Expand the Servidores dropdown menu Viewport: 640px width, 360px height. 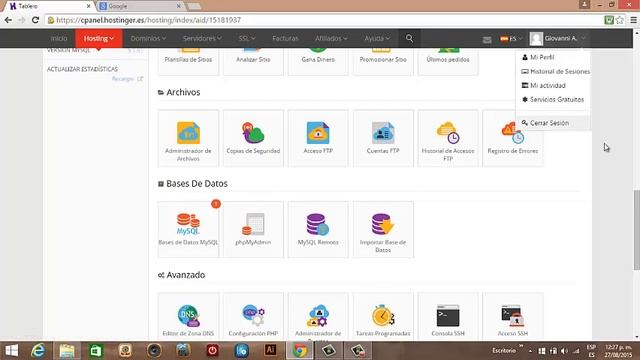[202, 38]
